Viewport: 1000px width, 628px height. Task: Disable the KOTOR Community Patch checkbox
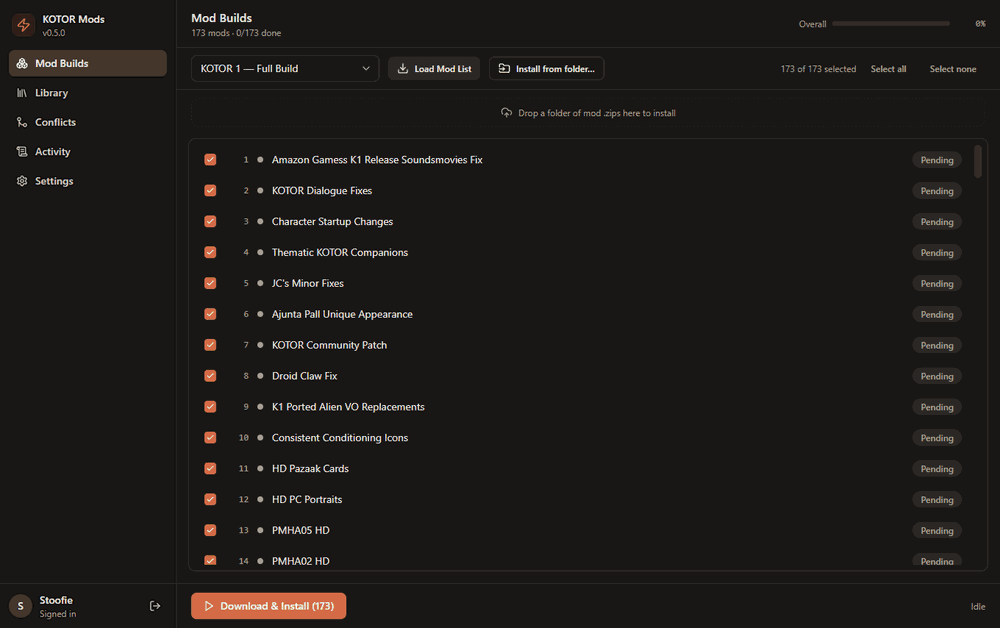point(210,345)
